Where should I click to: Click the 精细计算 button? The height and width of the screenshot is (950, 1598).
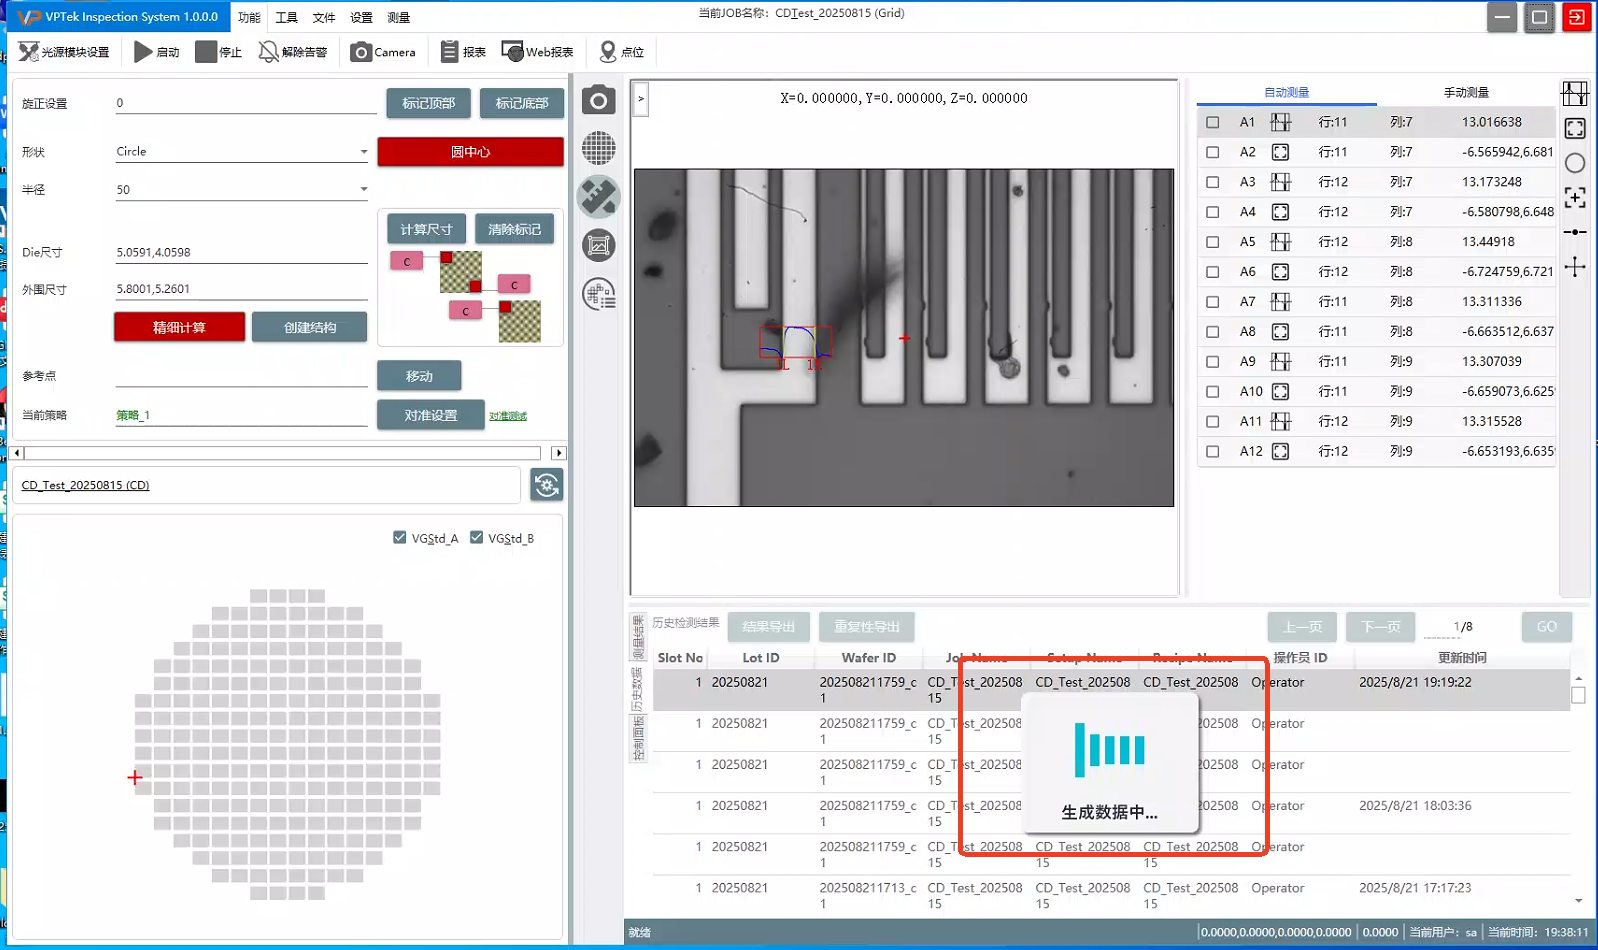179,327
